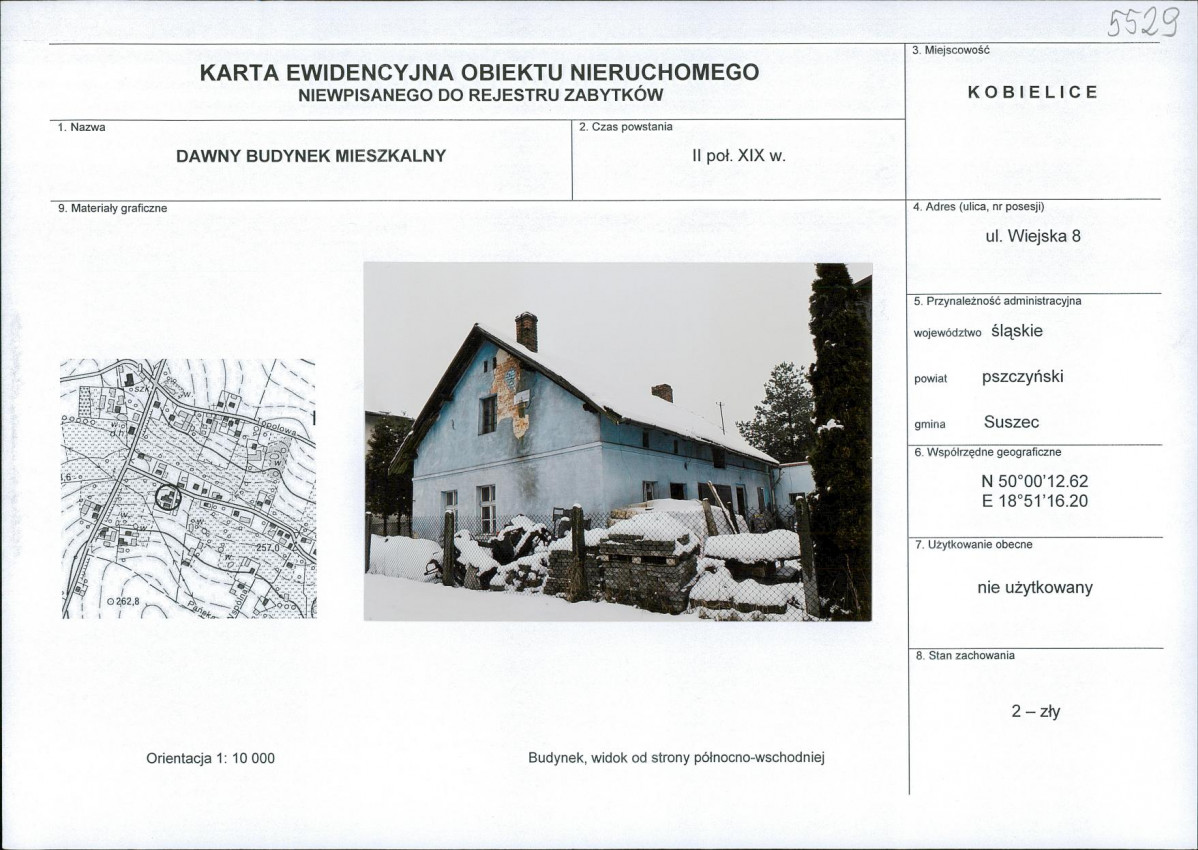The width and height of the screenshot is (1198, 850).
Task: Click the voivodeship value "śląskie"
Action: 1016,331
